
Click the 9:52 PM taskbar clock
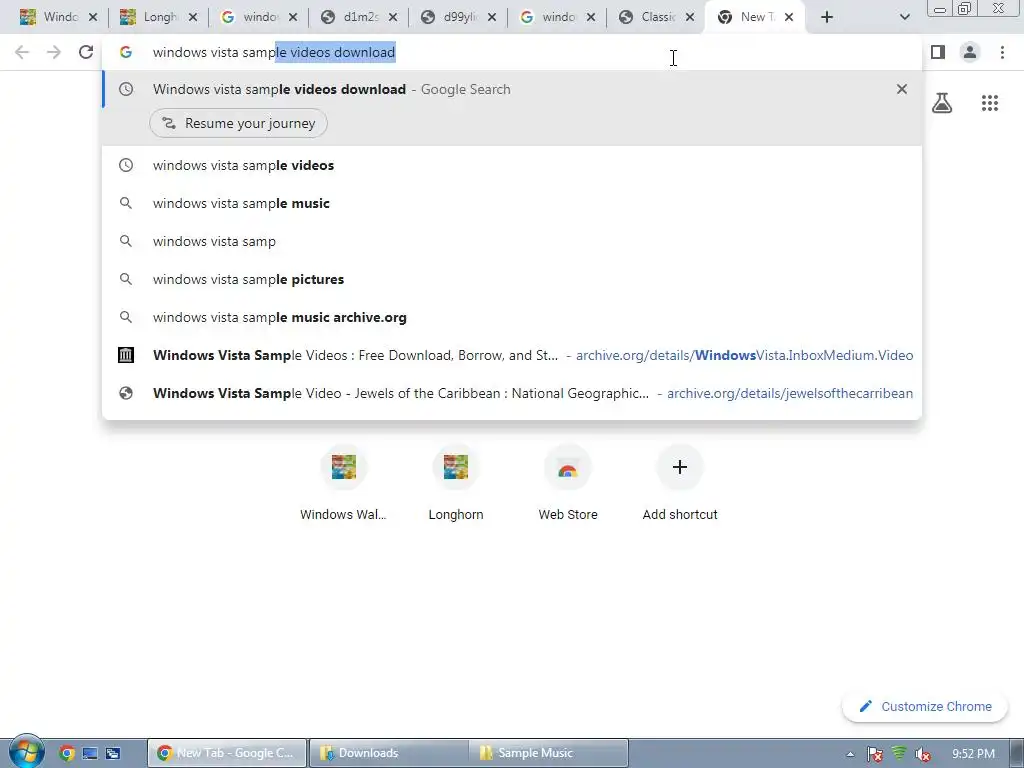[x=973, y=754]
